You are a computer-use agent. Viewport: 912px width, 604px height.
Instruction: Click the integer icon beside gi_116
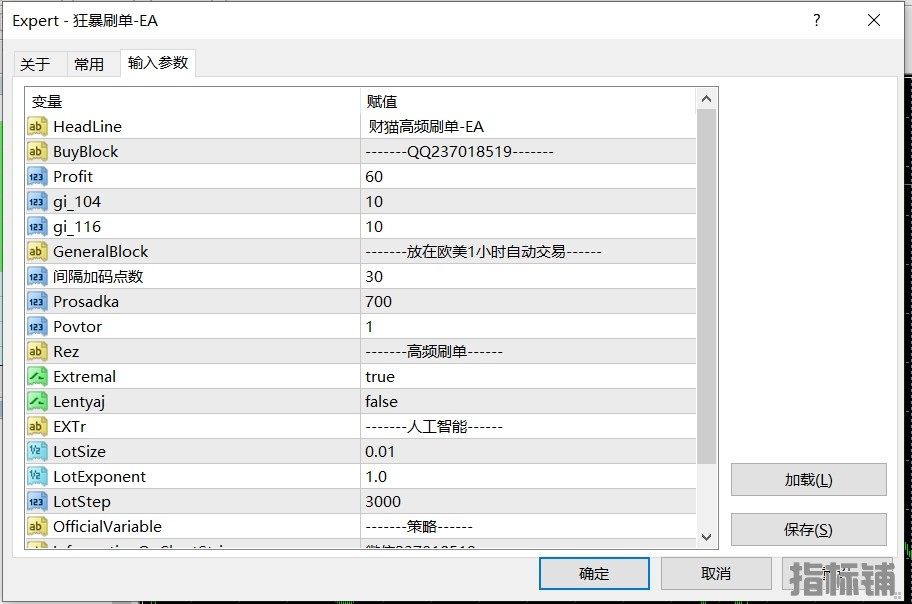click(37, 226)
